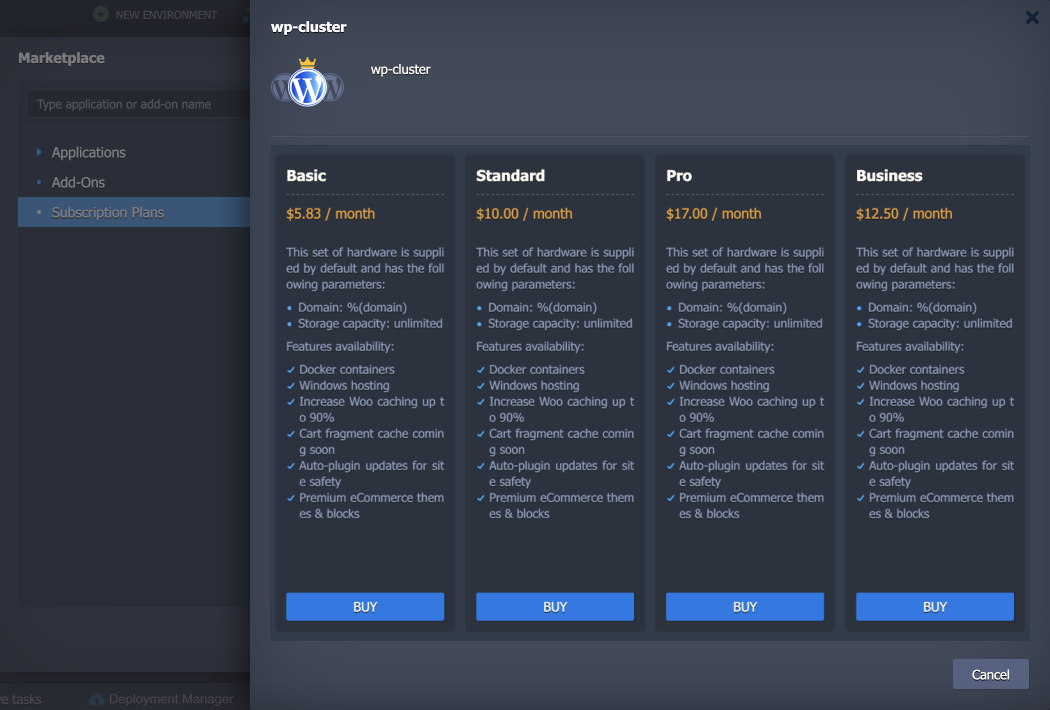Buy the Standard plan
Image resolution: width=1050 pixels, height=710 pixels.
tap(555, 606)
